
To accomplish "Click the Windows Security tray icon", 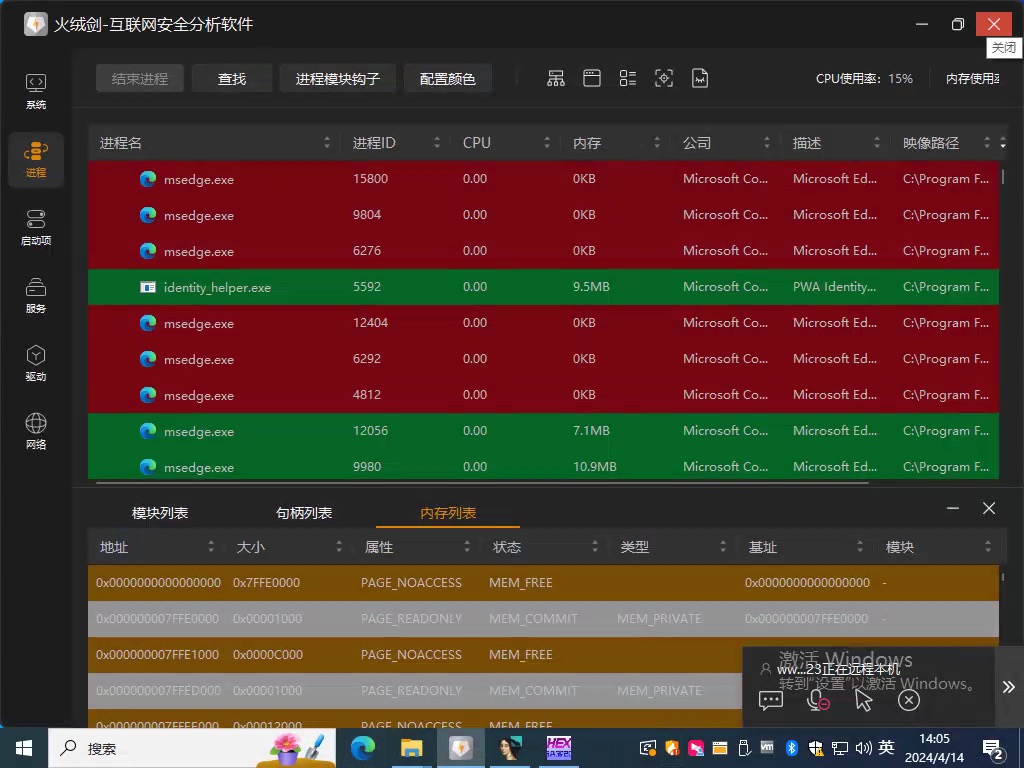I will point(816,748).
